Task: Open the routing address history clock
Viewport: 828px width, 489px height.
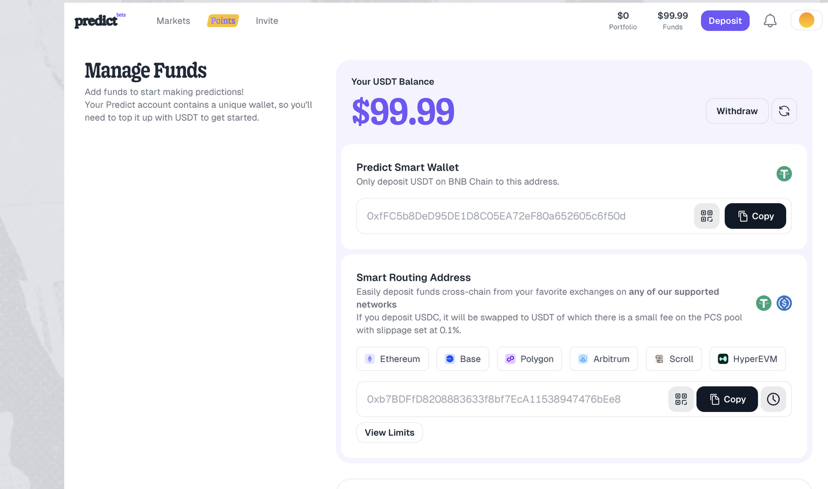Action: coord(773,399)
